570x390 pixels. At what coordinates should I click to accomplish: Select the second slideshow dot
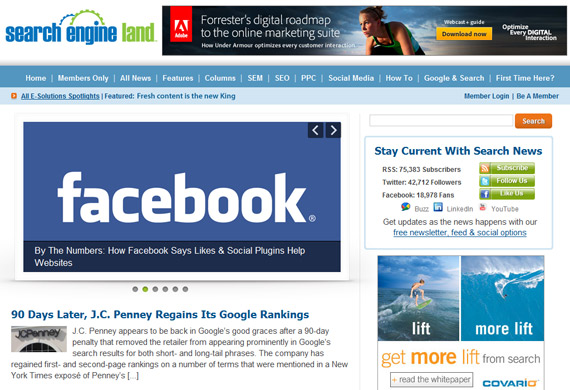[x=145, y=289]
